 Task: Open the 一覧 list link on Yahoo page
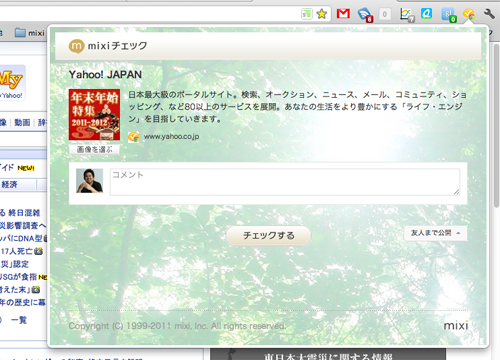click(19, 320)
